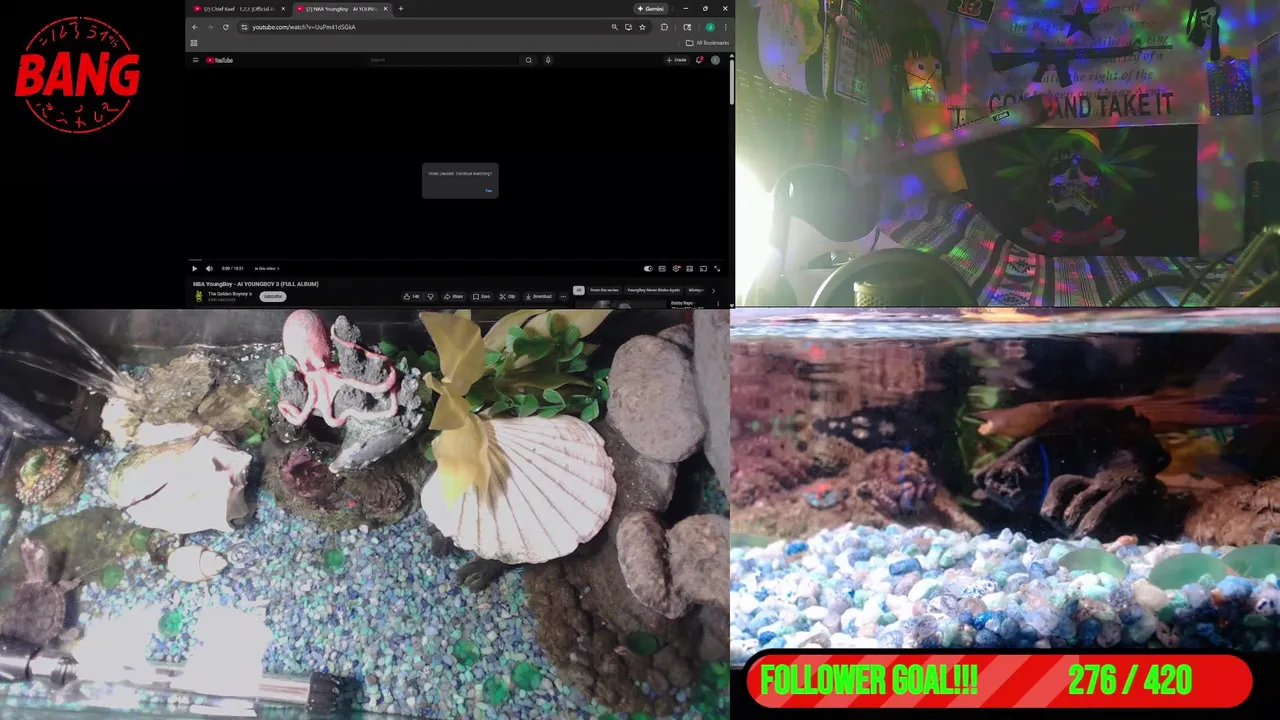Click the install app icon in address bar
The width and height of the screenshot is (1280, 720).
(x=628, y=27)
